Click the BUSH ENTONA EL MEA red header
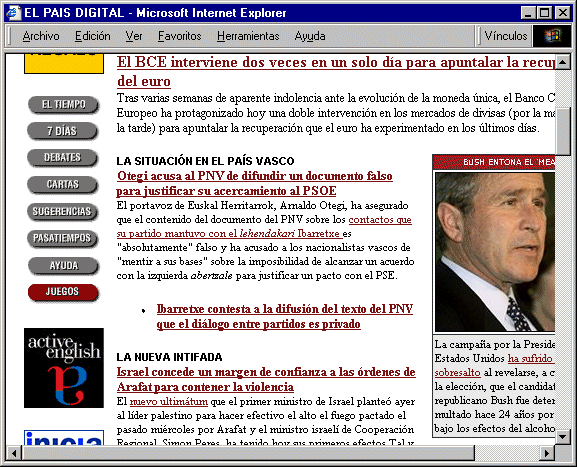Screen dimensions: 577x467 pyautogui.click(x=494, y=162)
